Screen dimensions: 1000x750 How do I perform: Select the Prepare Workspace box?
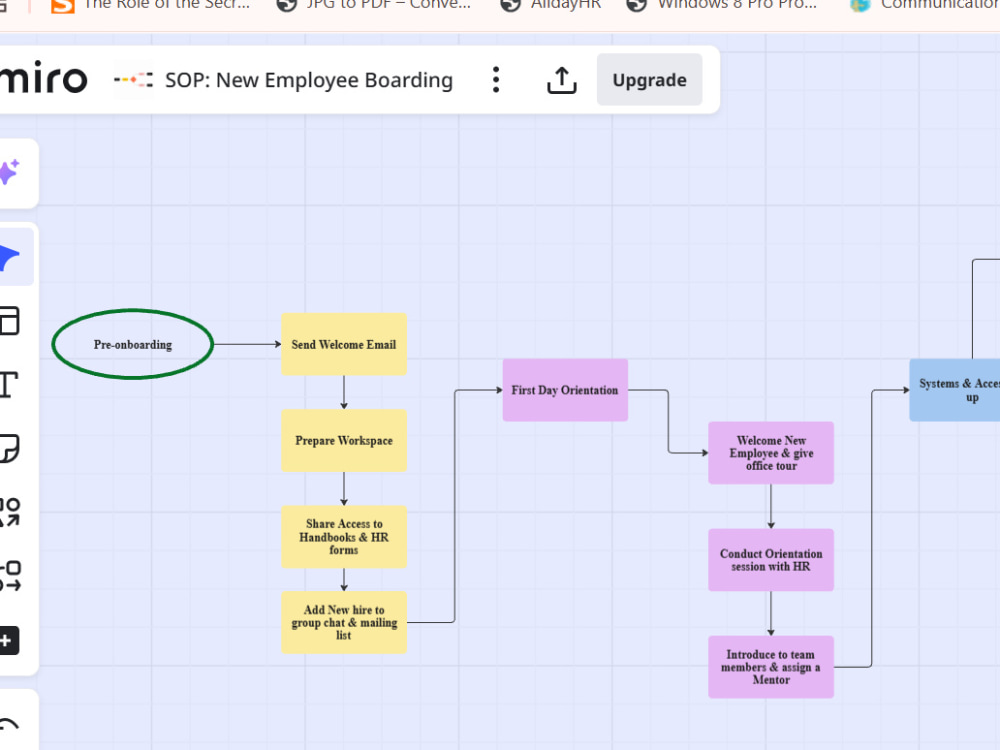tap(344, 441)
